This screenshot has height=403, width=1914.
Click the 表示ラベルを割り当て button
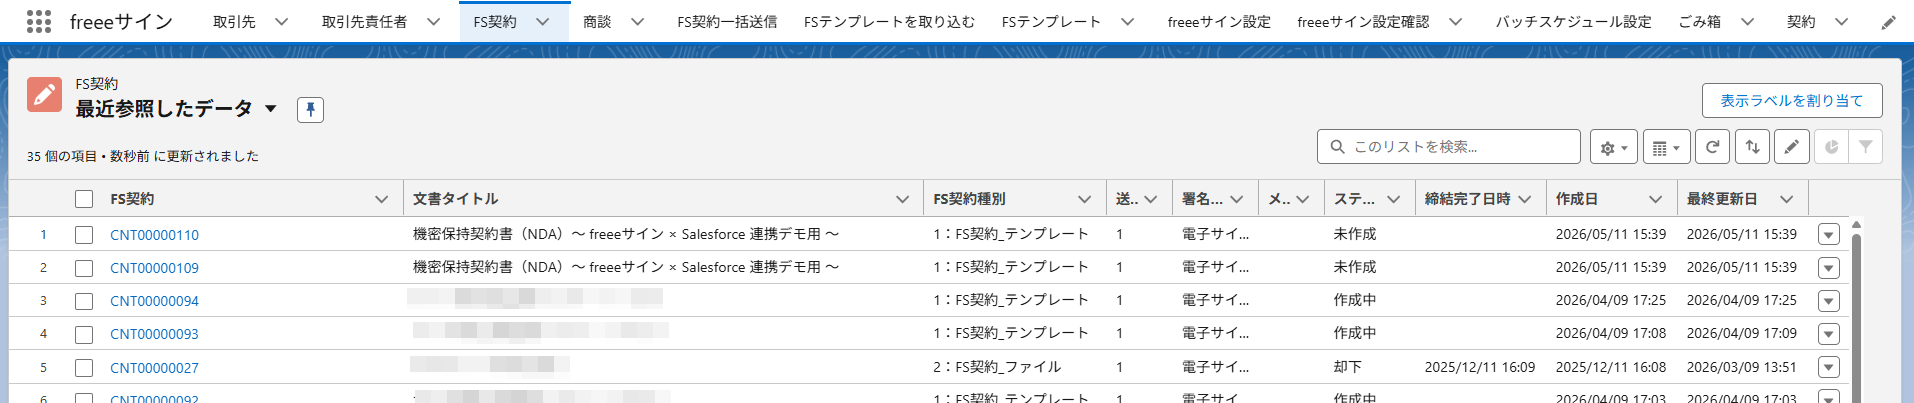point(1792,100)
